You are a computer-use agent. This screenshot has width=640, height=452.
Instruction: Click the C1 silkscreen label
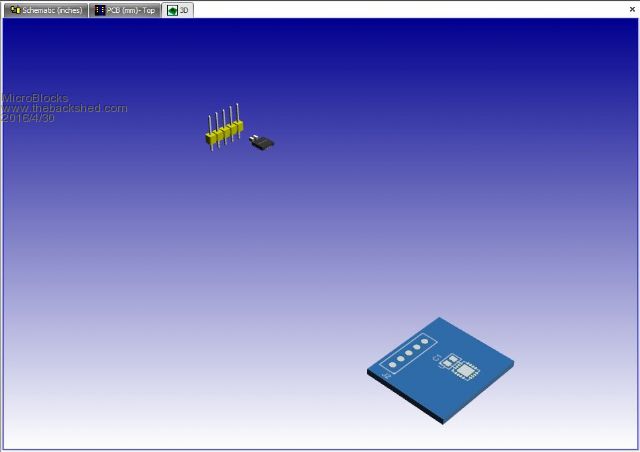[x=438, y=360]
